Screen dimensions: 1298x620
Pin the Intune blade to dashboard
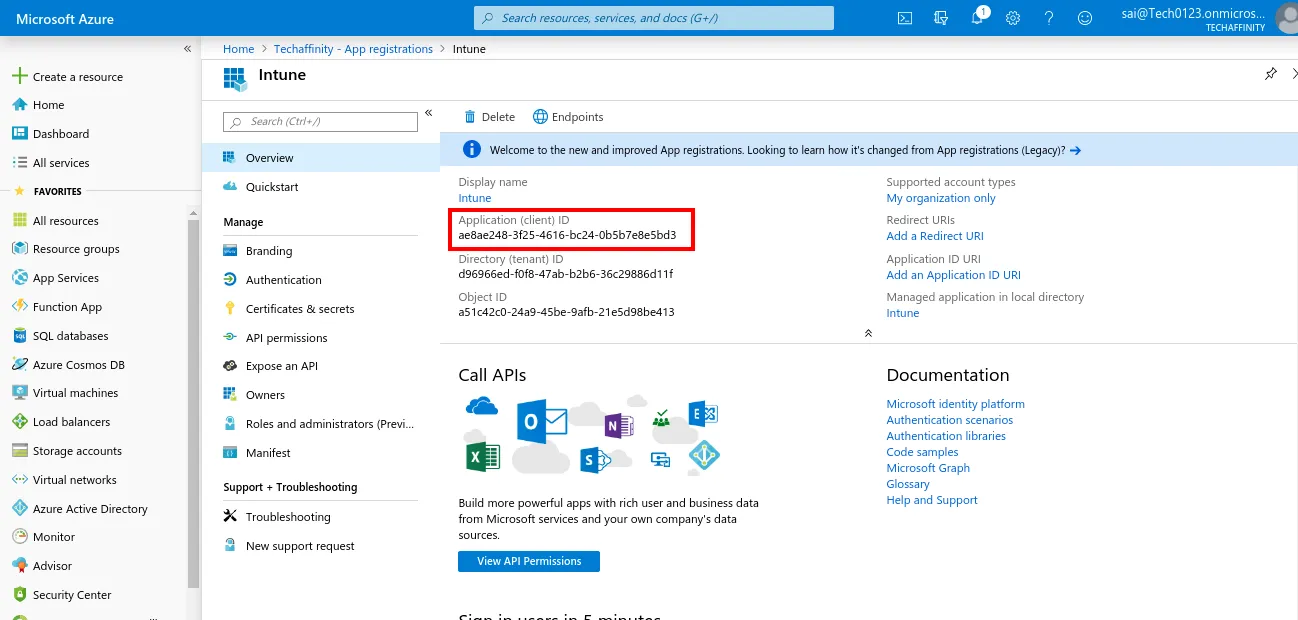1271,74
